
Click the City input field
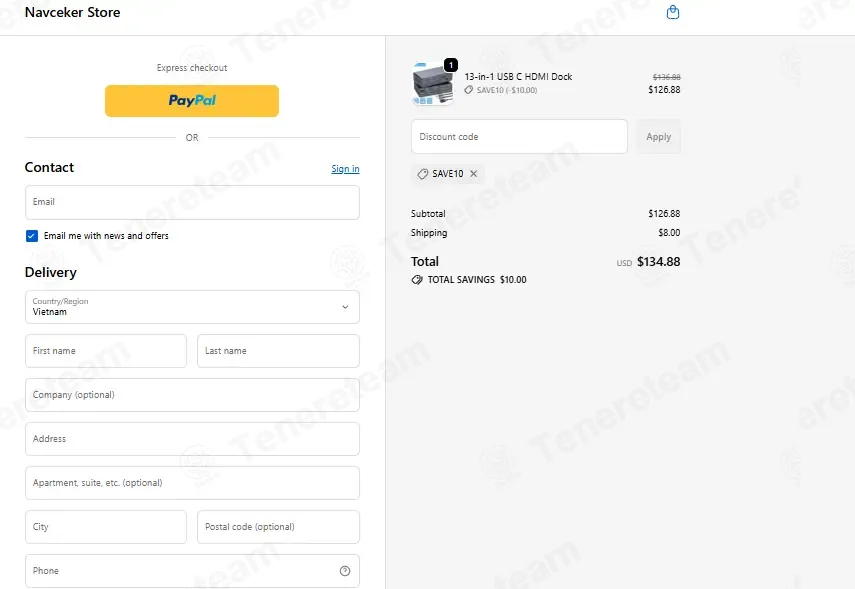pos(106,527)
